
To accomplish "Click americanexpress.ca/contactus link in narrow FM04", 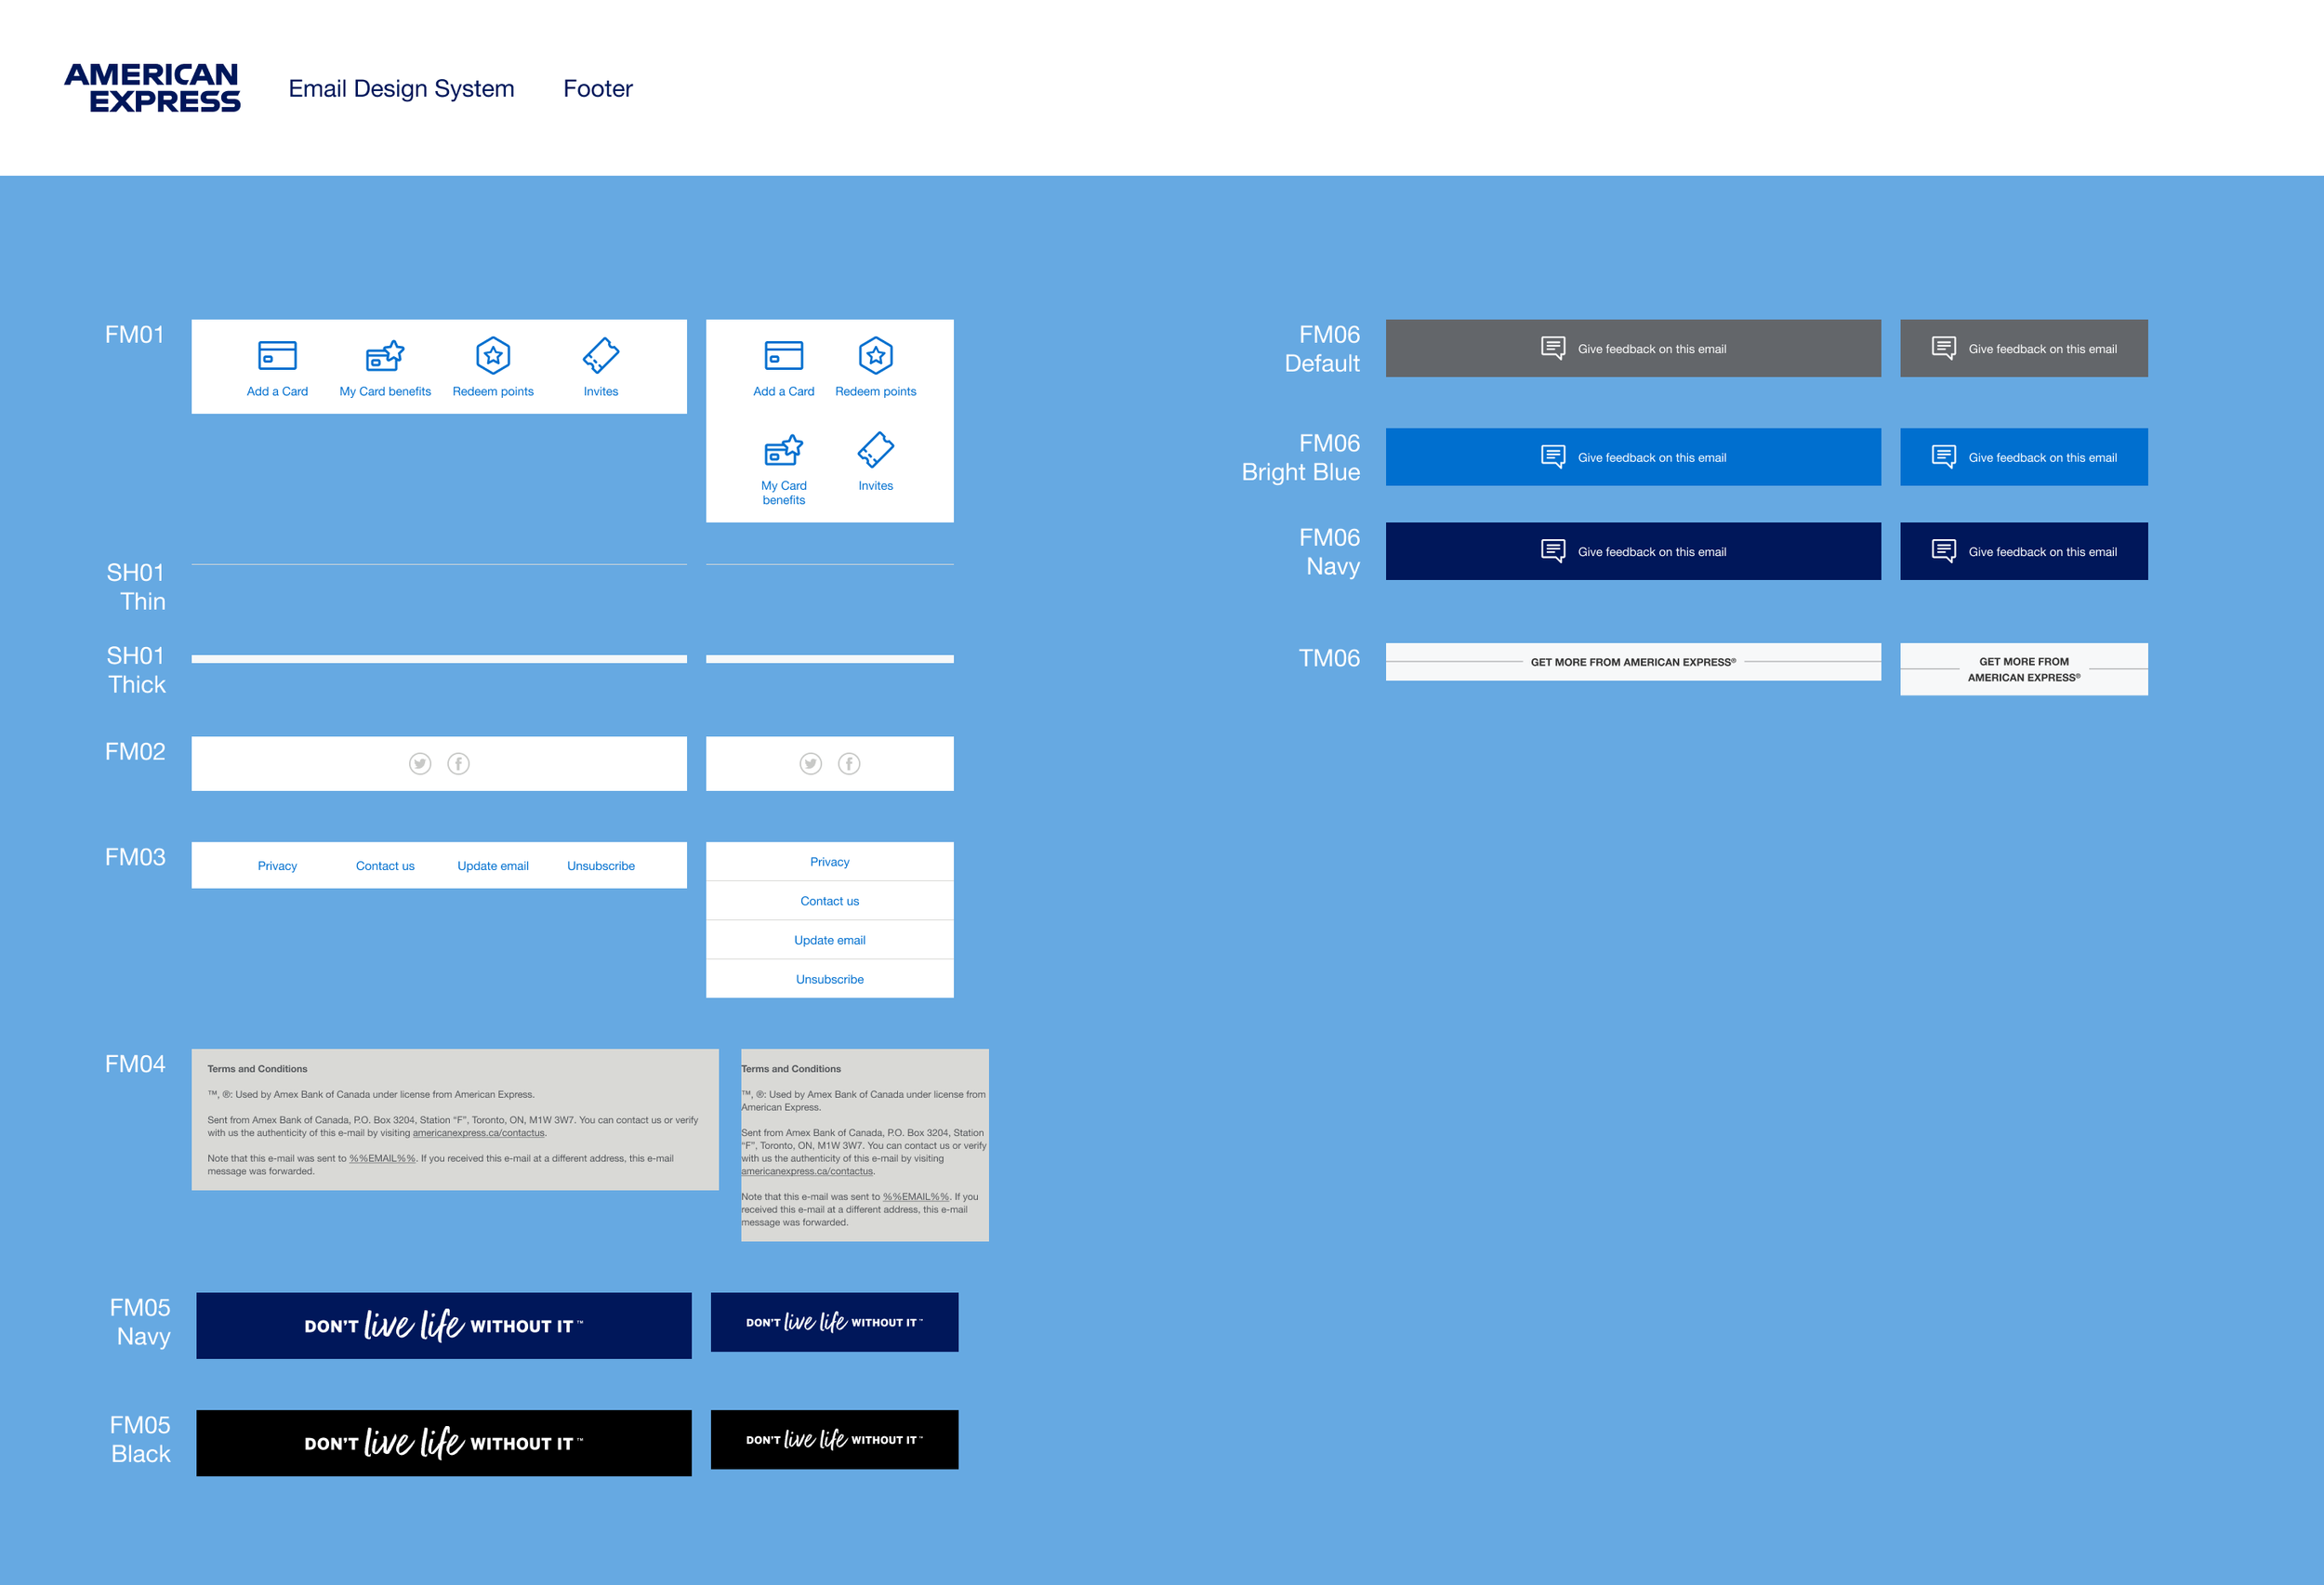I will click(807, 1171).
